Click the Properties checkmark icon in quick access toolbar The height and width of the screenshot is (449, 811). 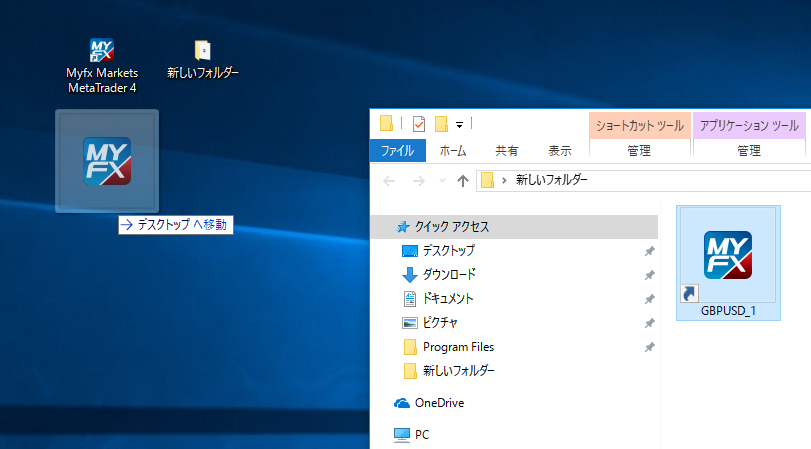pyautogui.click(x=419, y=124)
